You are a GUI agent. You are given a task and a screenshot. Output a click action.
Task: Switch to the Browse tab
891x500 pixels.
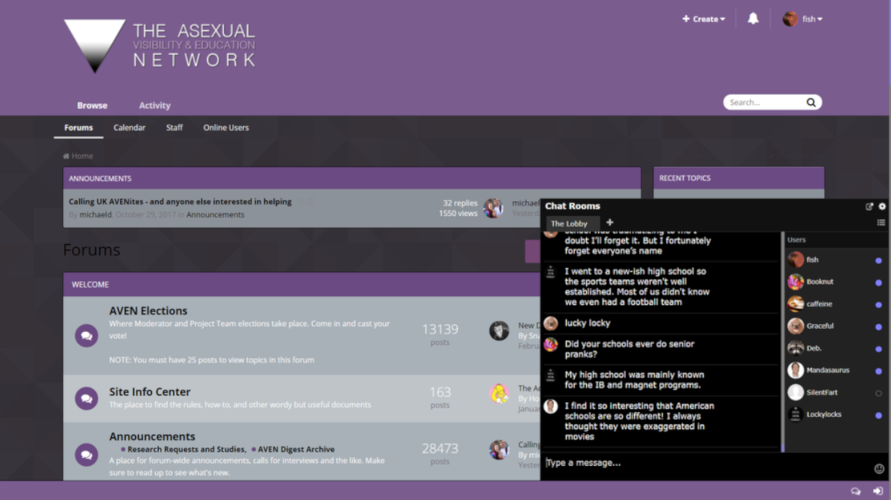(92, 105)
